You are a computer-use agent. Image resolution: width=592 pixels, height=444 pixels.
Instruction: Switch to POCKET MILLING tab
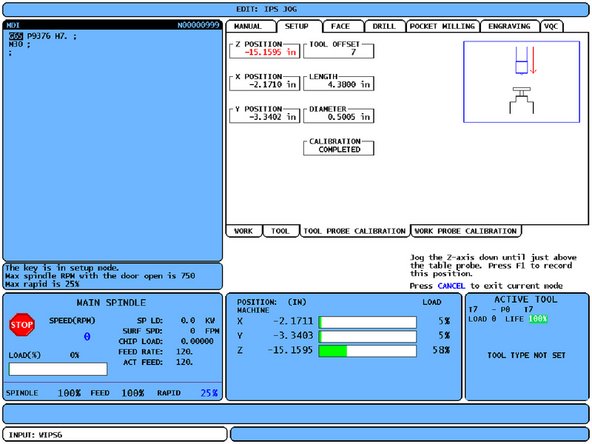[x=442, y=26]
